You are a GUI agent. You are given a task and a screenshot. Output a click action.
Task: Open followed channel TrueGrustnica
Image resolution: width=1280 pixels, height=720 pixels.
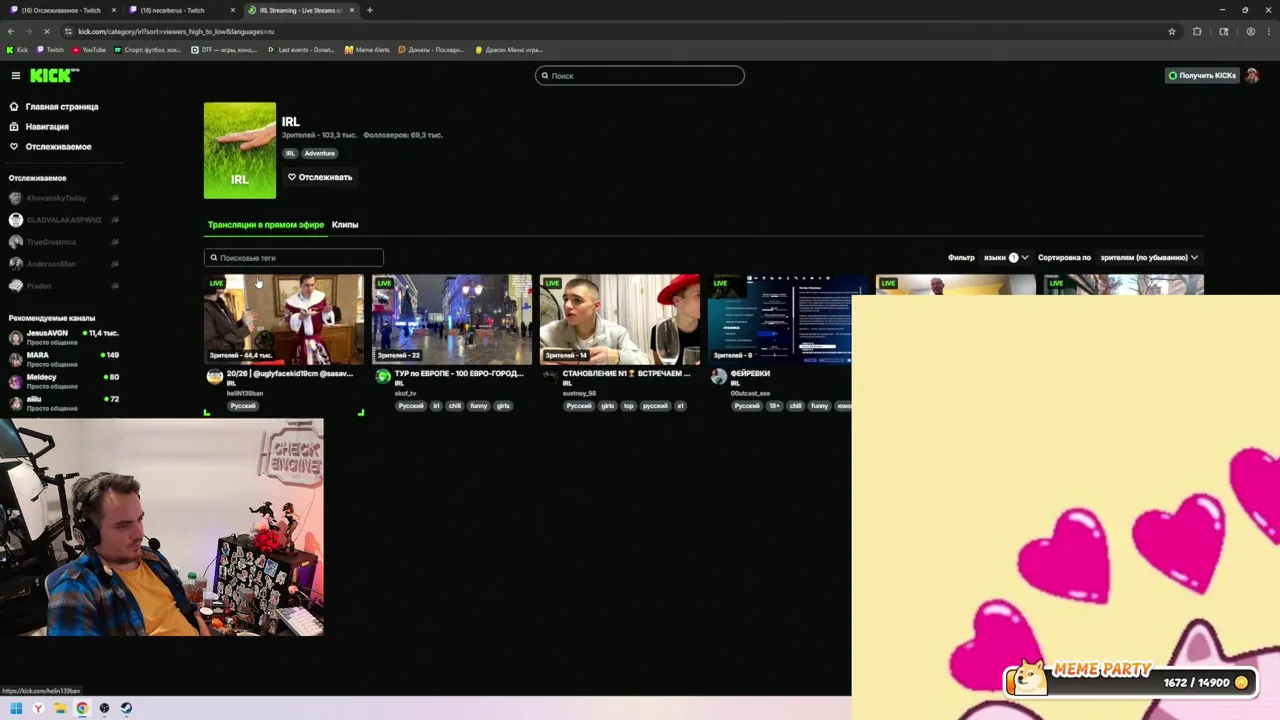click(64, 242)
